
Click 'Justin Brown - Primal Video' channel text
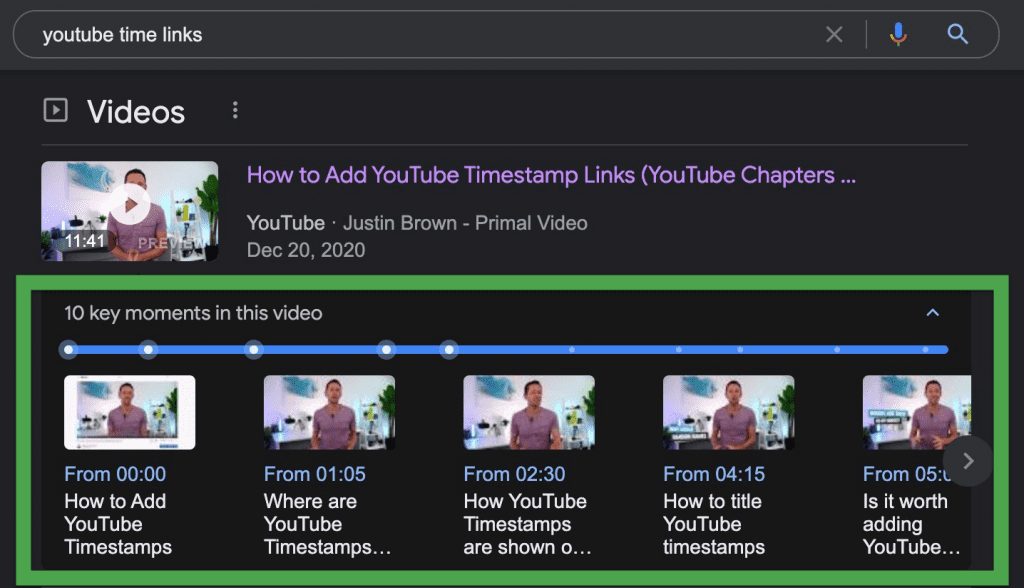pos(465,223)
